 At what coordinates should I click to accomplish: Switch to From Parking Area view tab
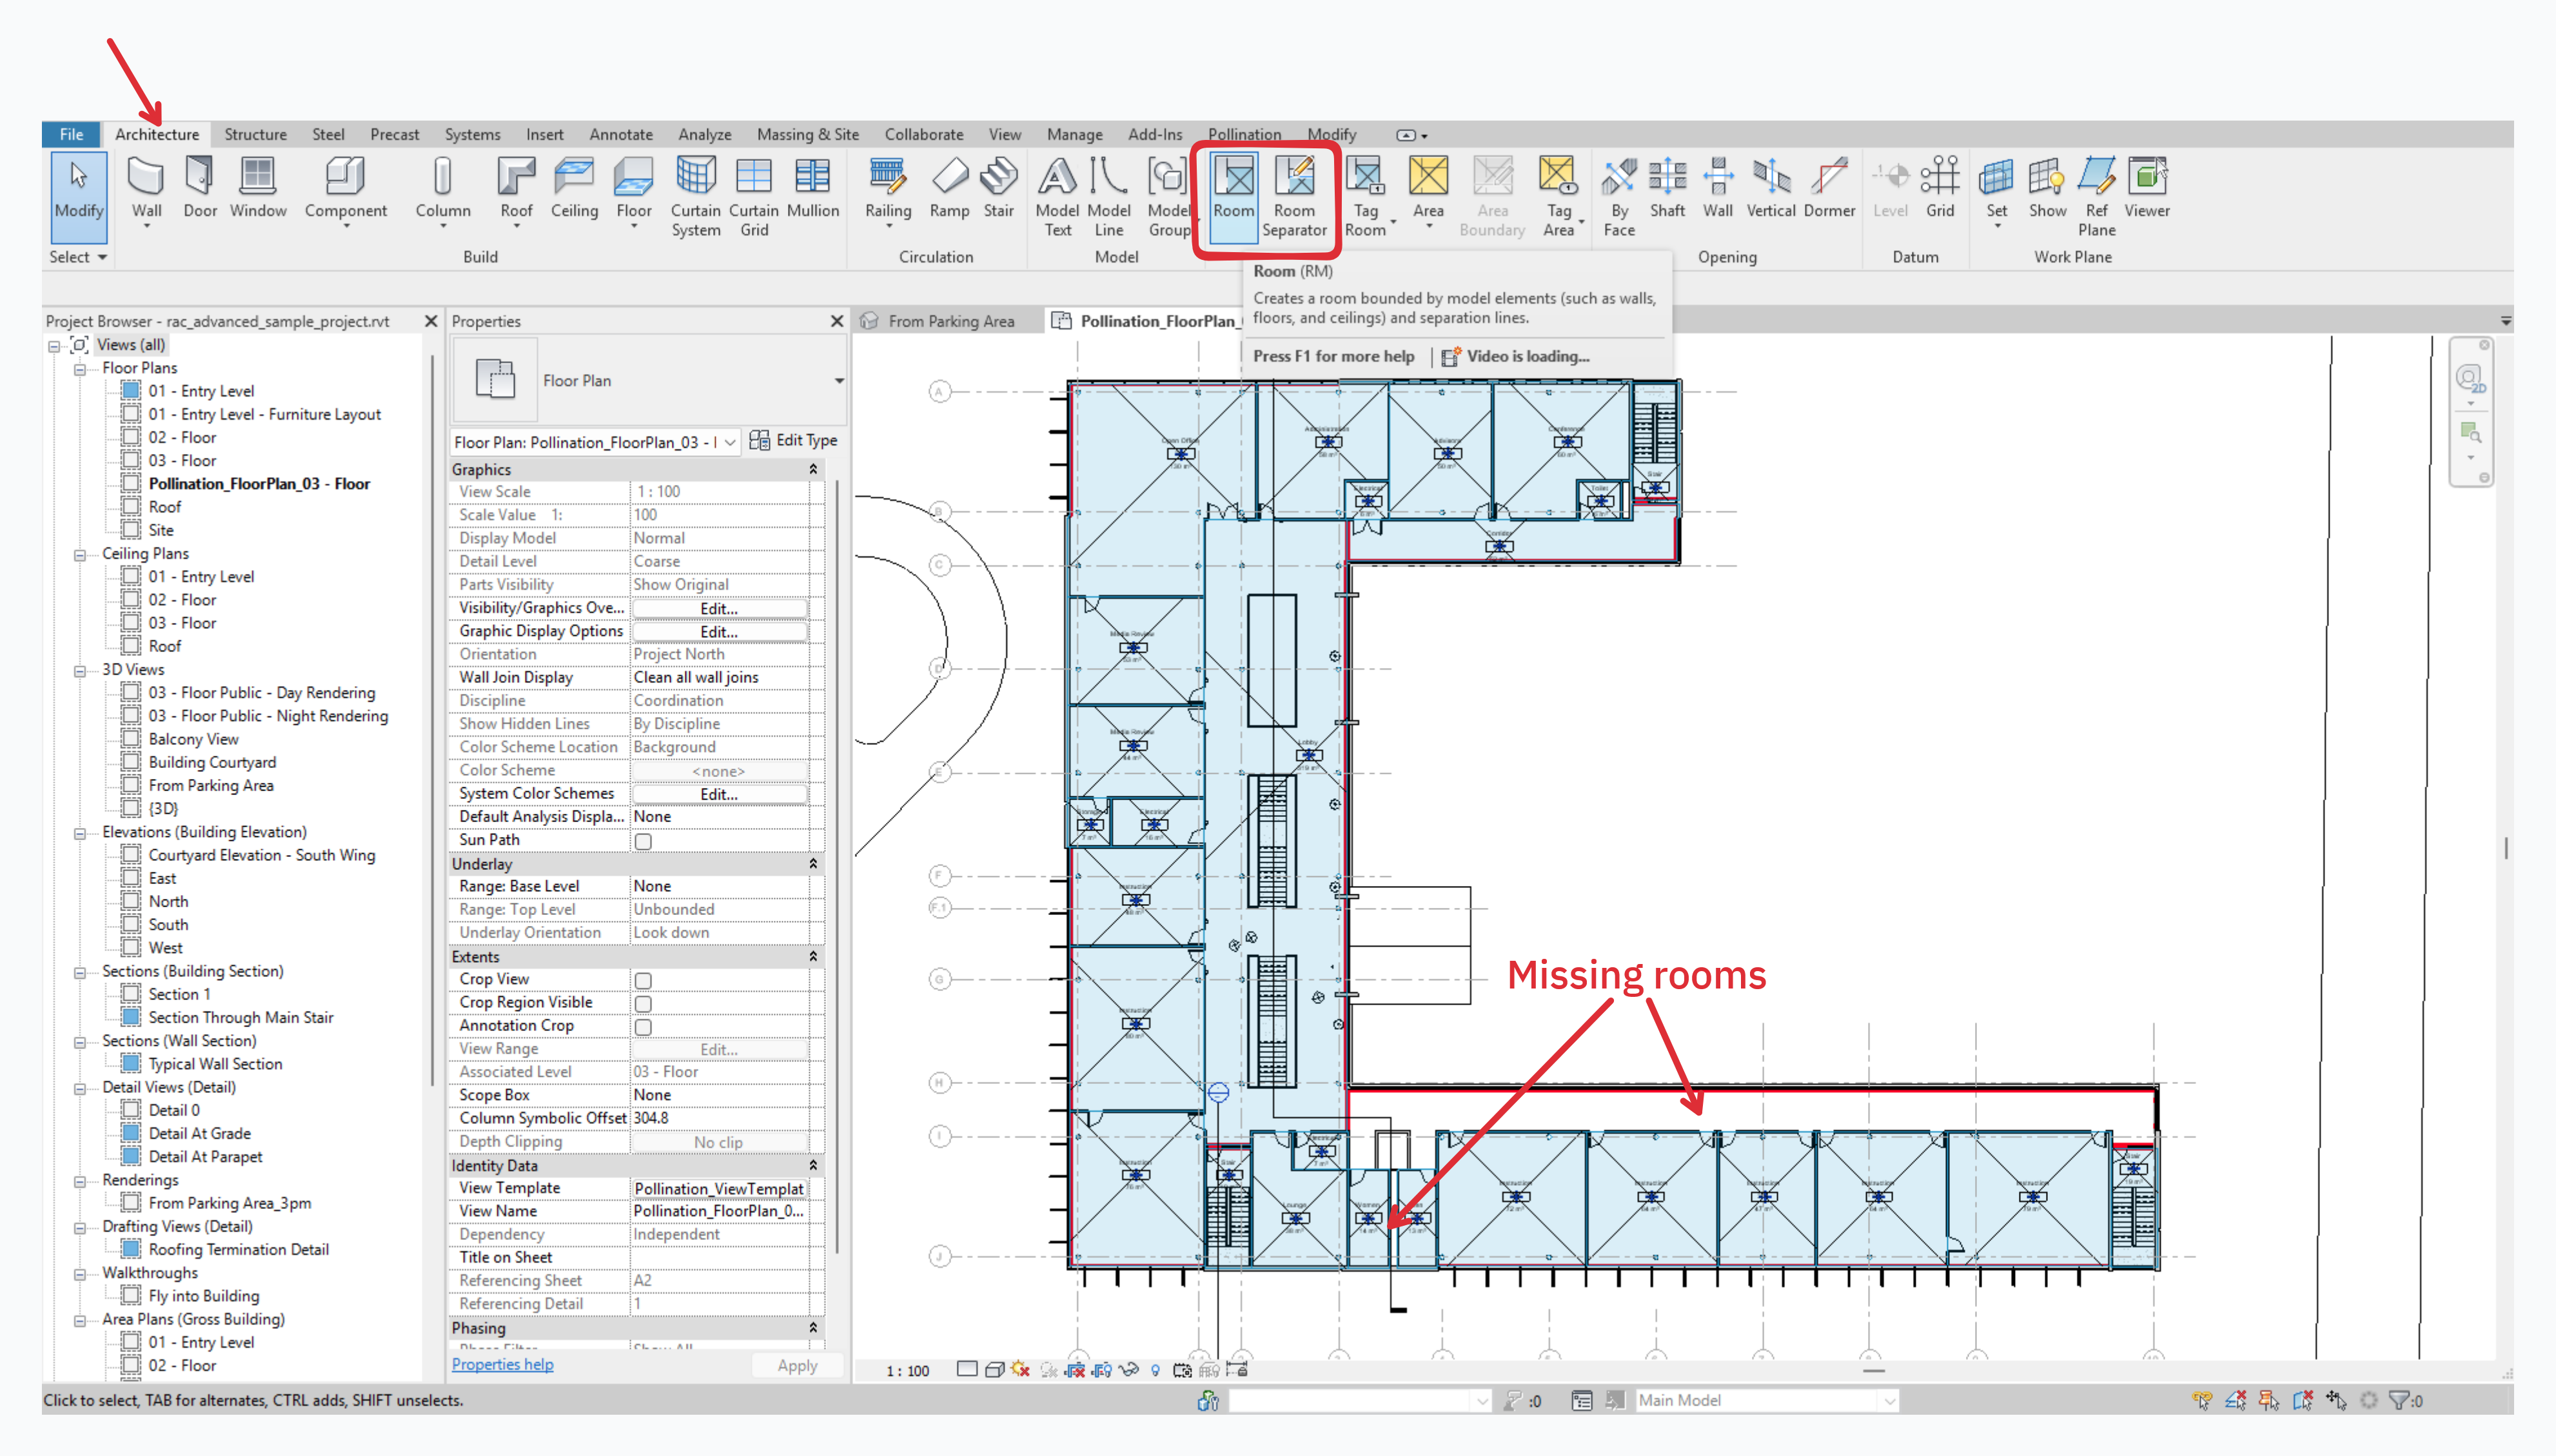point(950,321)
